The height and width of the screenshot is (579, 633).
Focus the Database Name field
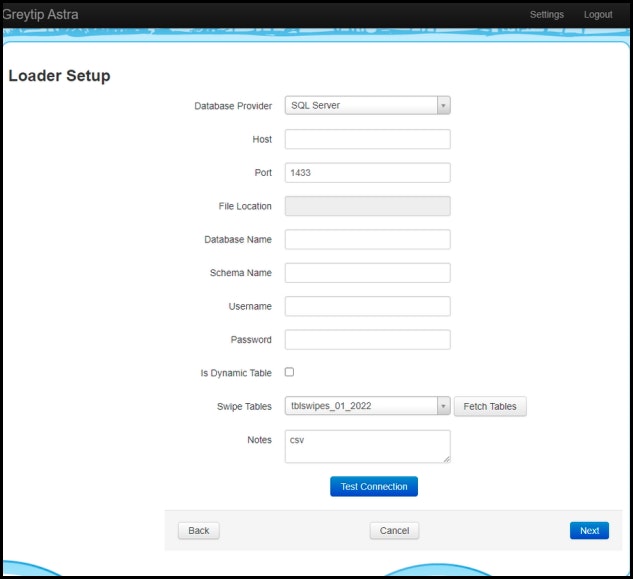point(367,239)
